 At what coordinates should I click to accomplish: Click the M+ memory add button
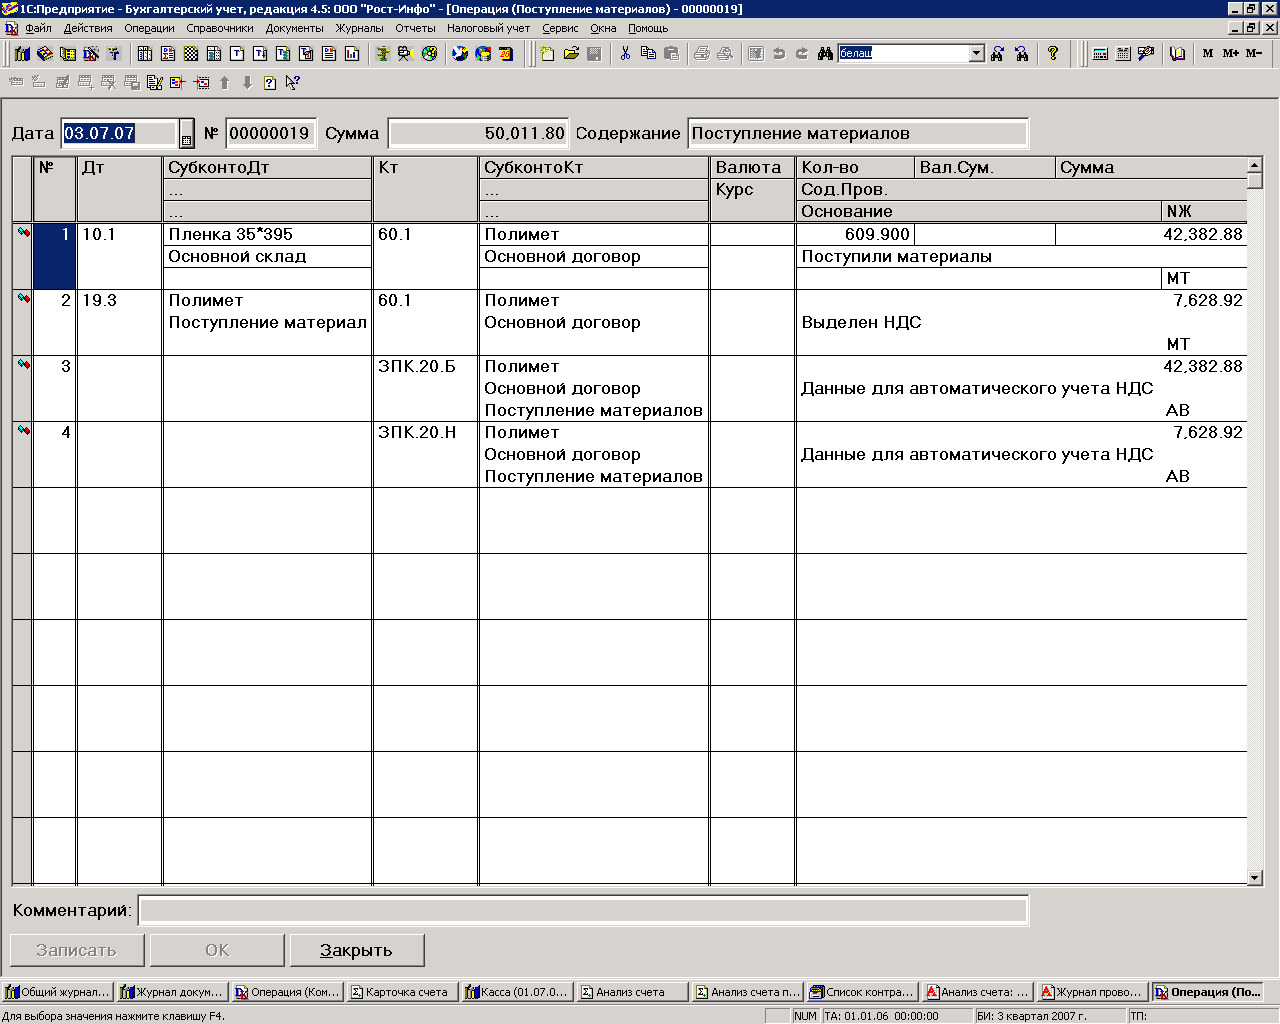pyautogui.click(x=1231, y=53)
